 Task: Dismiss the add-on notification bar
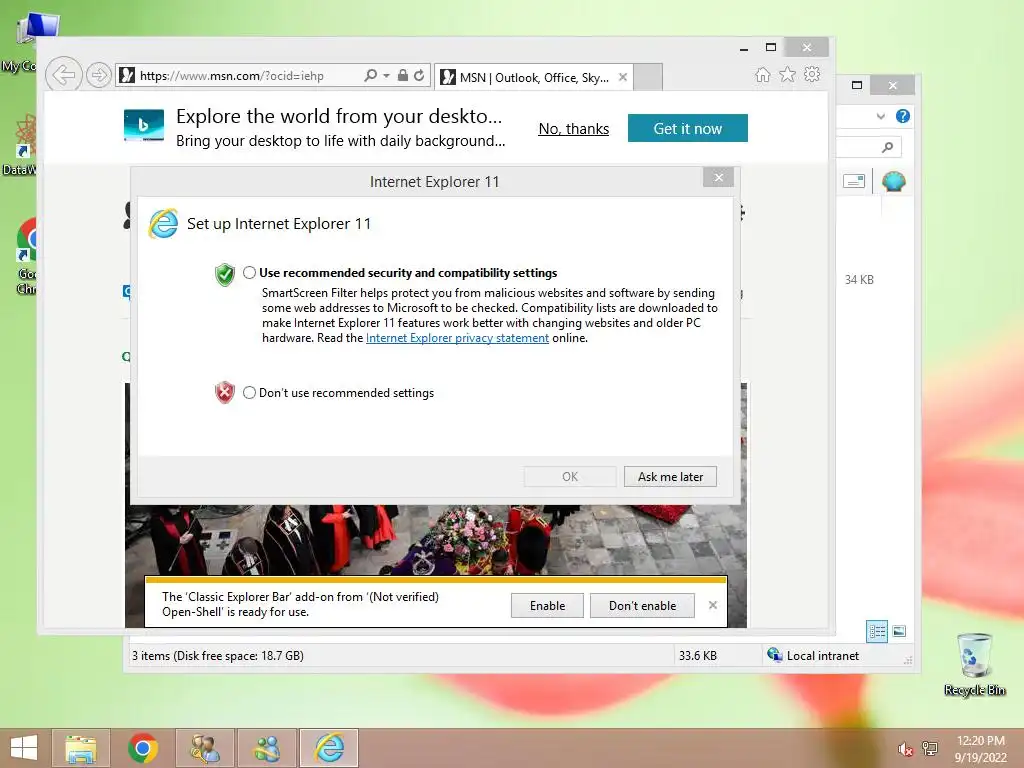pos(712,605)
